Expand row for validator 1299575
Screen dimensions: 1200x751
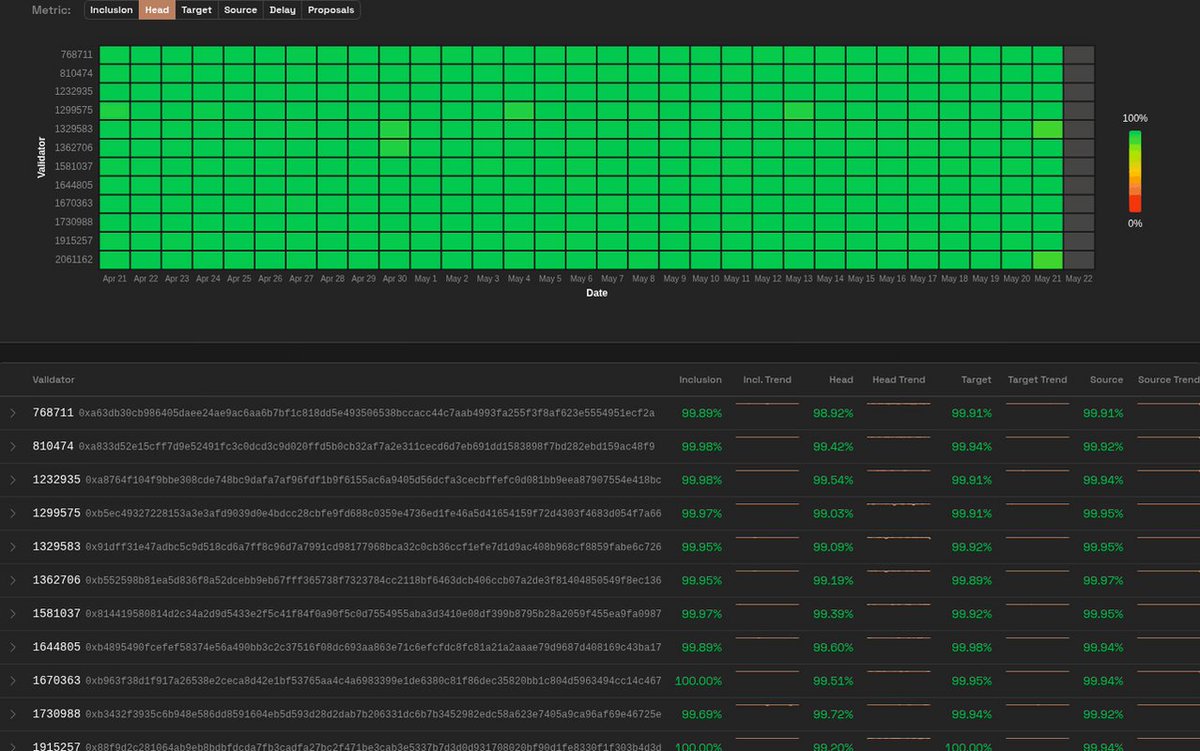point(13,513)
